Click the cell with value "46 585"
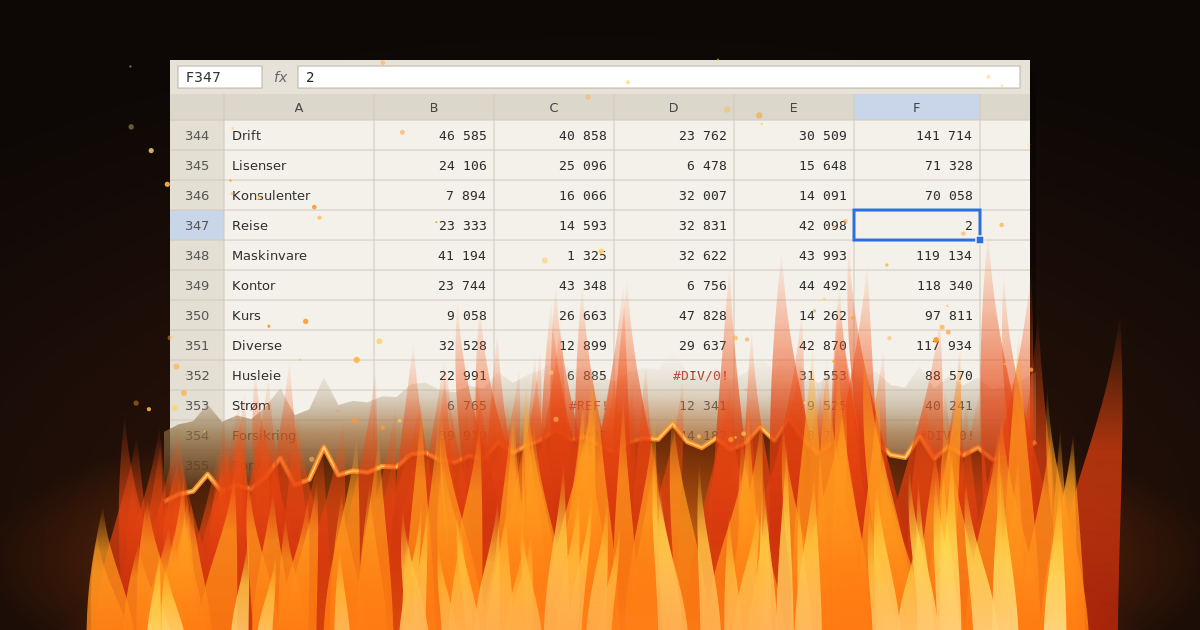 pos(434,136)
